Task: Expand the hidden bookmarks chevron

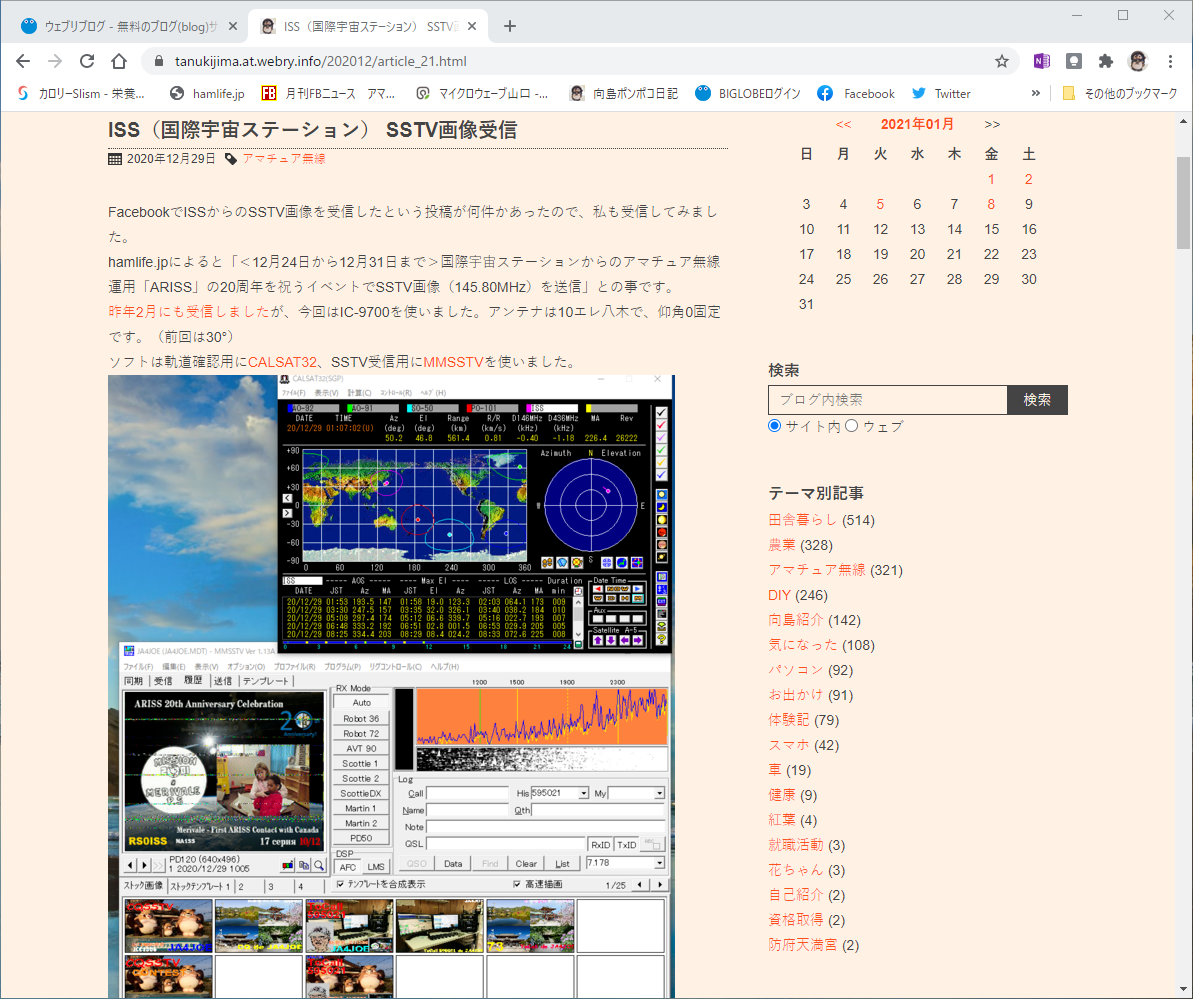Action: pyautogui.click(x=1036, y=93)
